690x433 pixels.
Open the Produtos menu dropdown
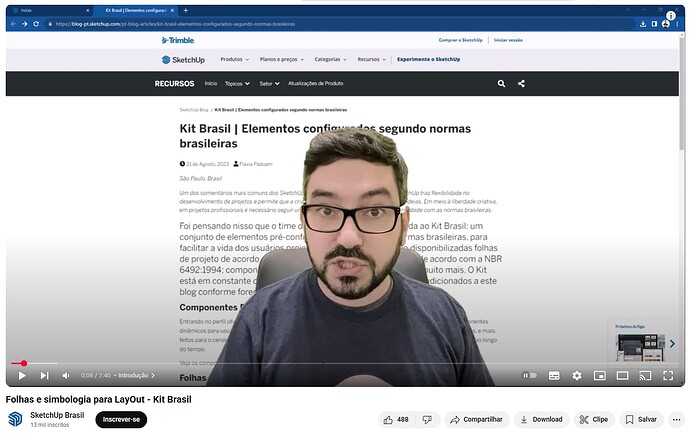235,59
